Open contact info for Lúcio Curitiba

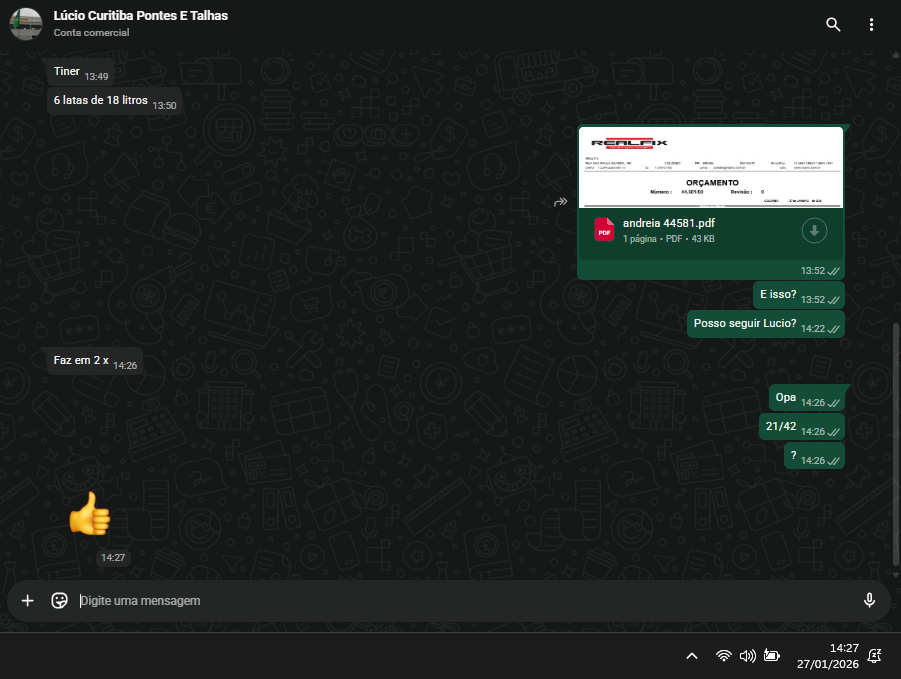point(140,16)
